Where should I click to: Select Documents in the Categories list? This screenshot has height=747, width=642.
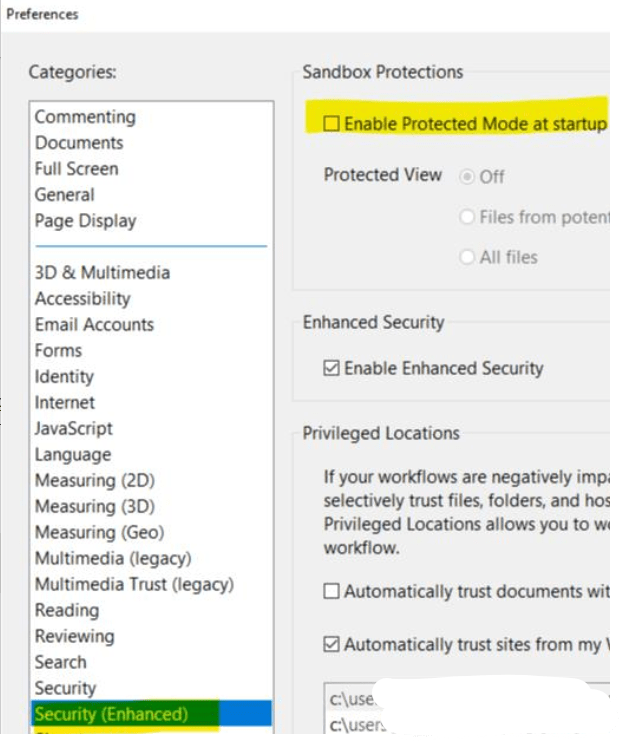79,143
